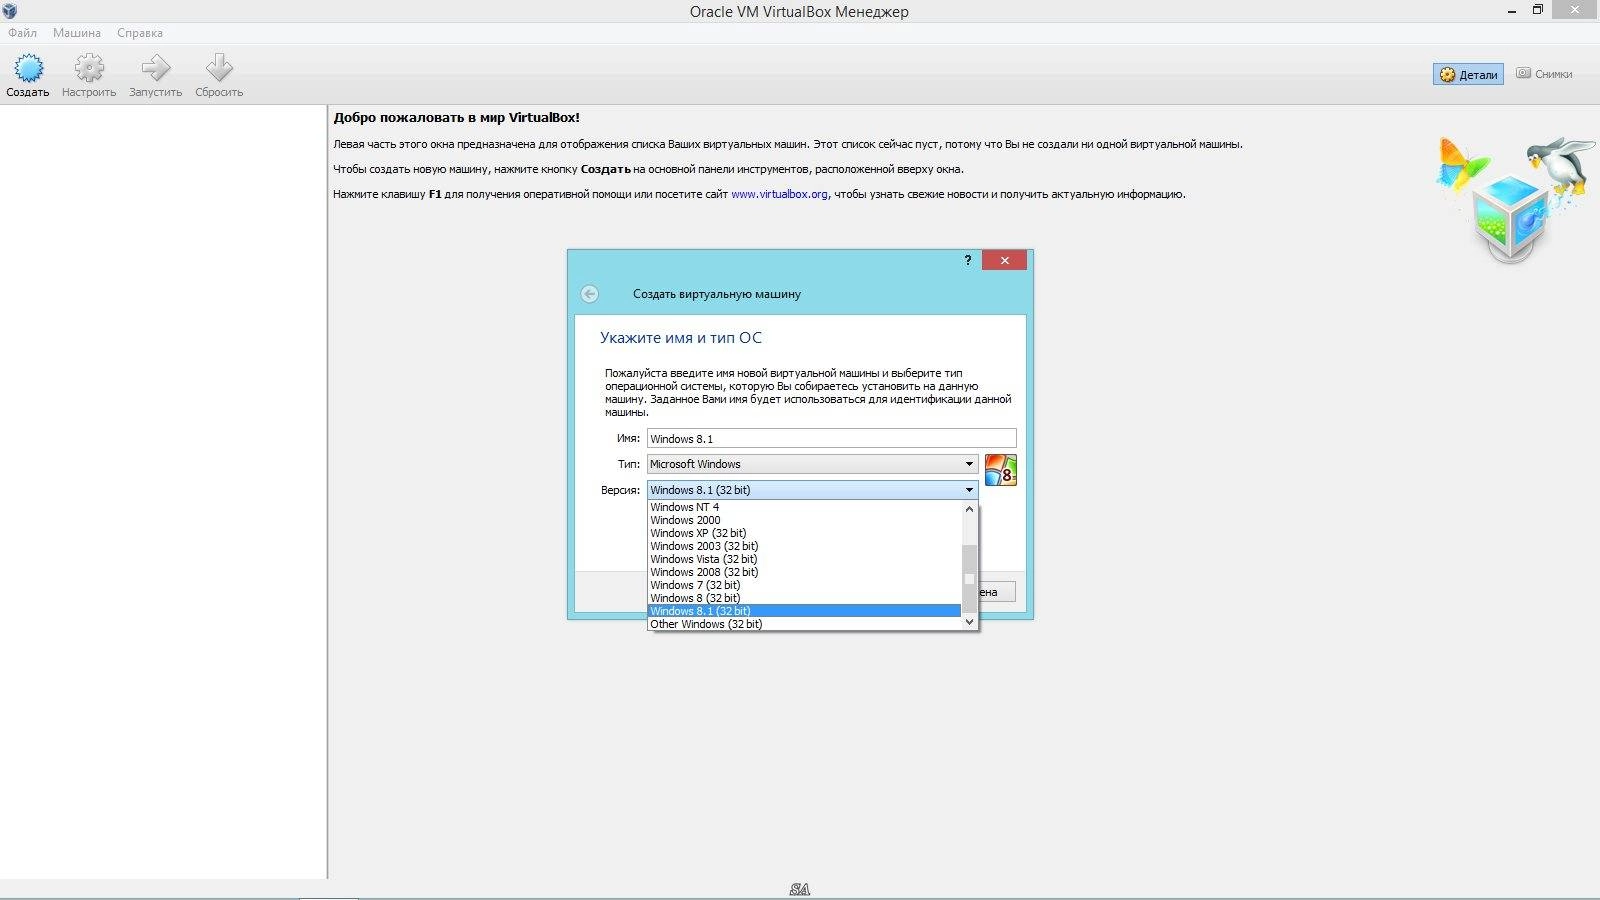Click the VirtualBox app icon in title bar
1600x900 pixels.
10,11
